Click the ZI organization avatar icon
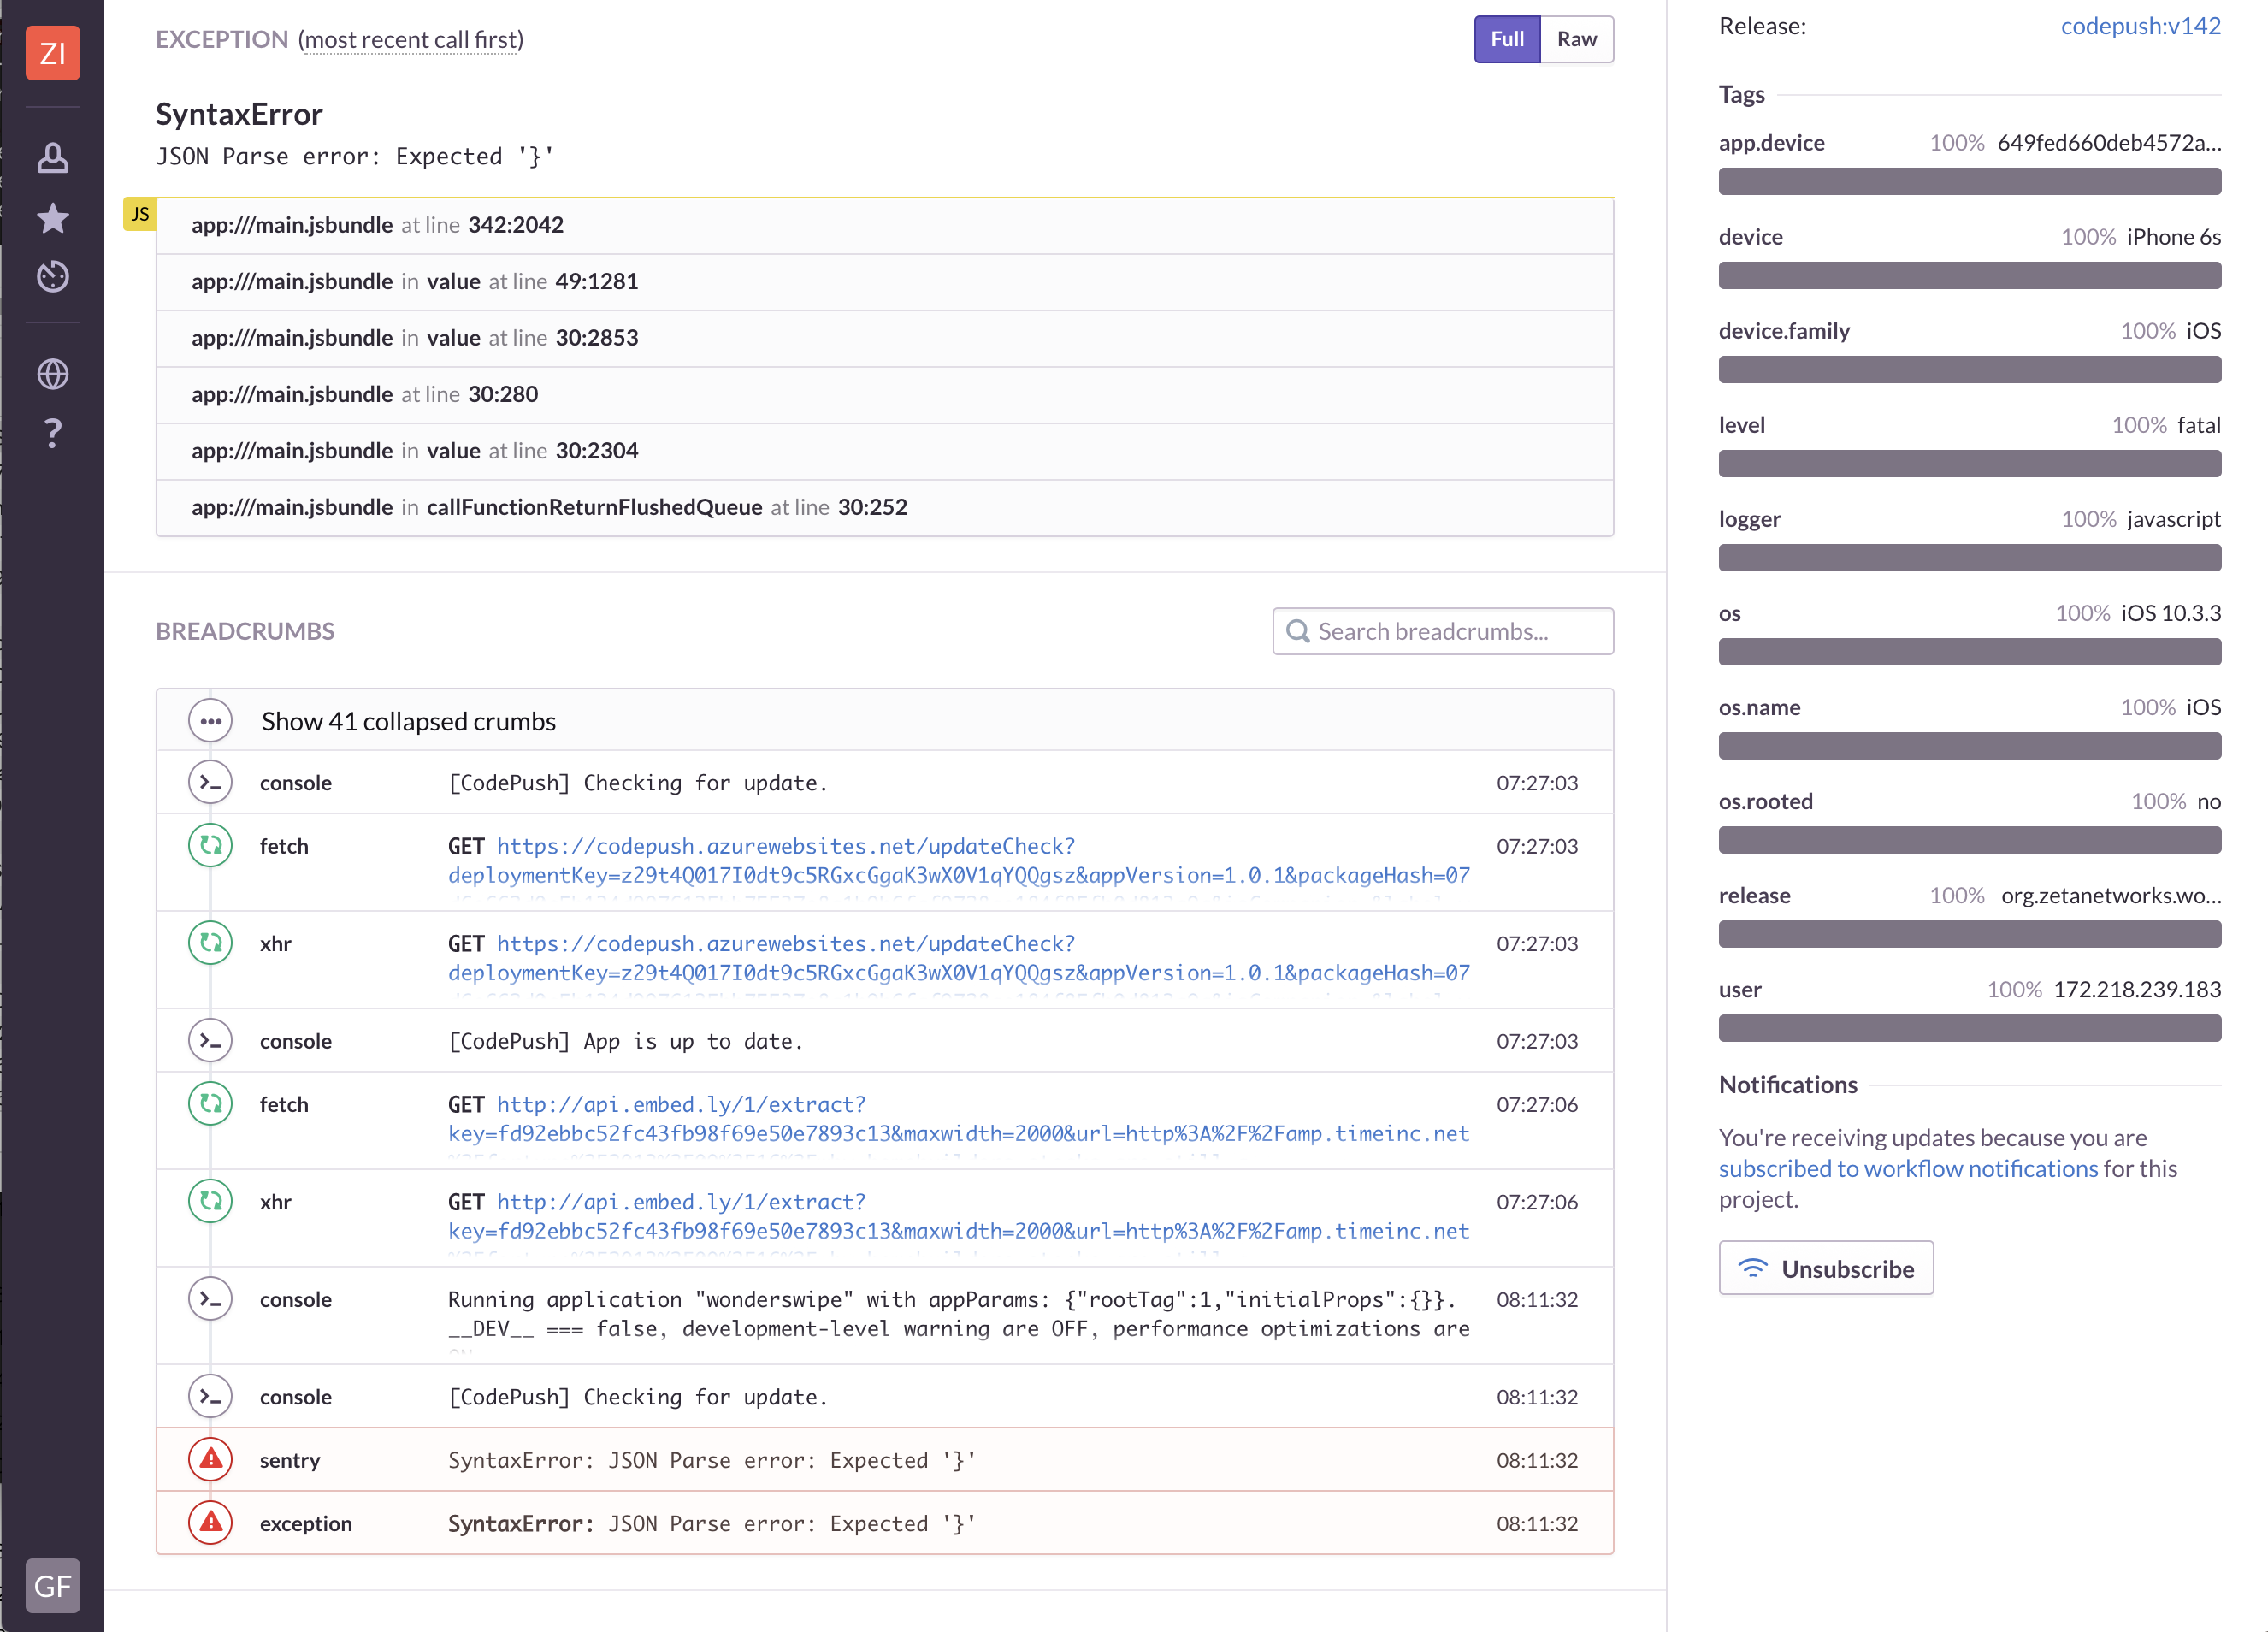The width and height of the screenshot is (2268, 1632). [x=52, y=52]
